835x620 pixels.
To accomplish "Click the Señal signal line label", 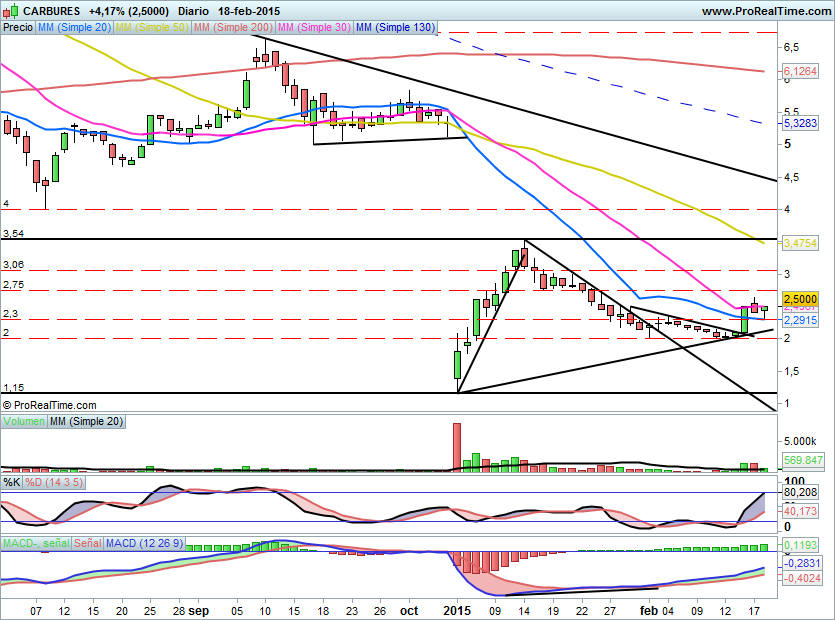I will [x=88, y=543].
